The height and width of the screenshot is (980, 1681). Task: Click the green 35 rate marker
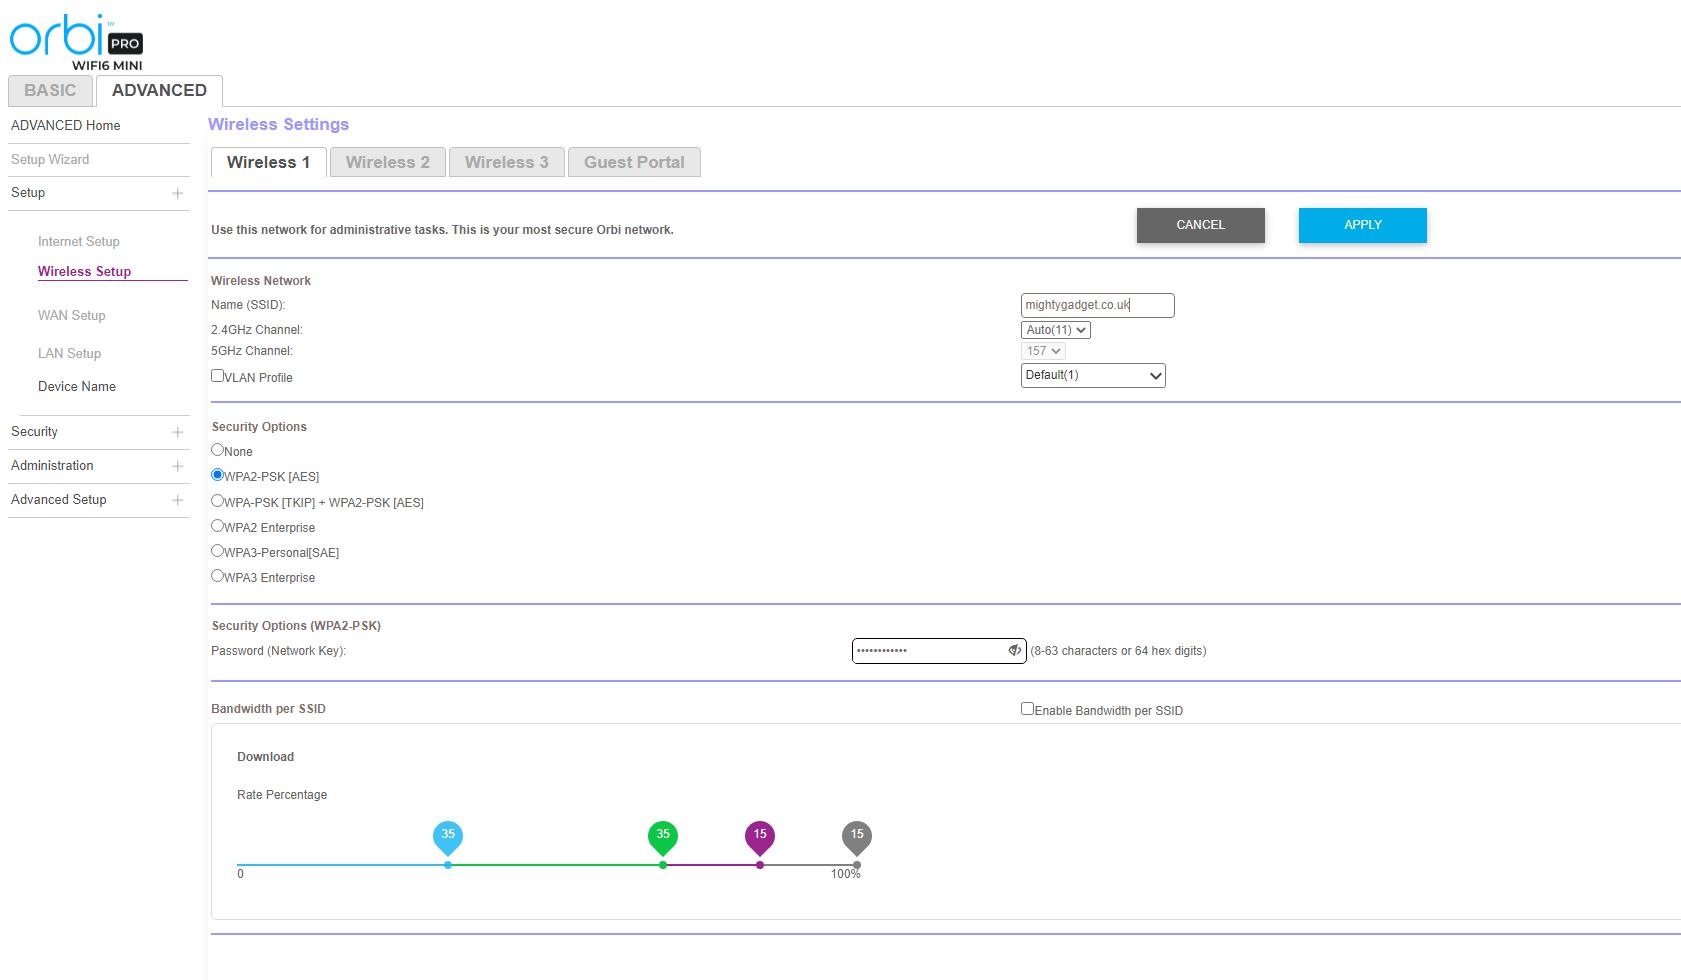tap(663, 836)
